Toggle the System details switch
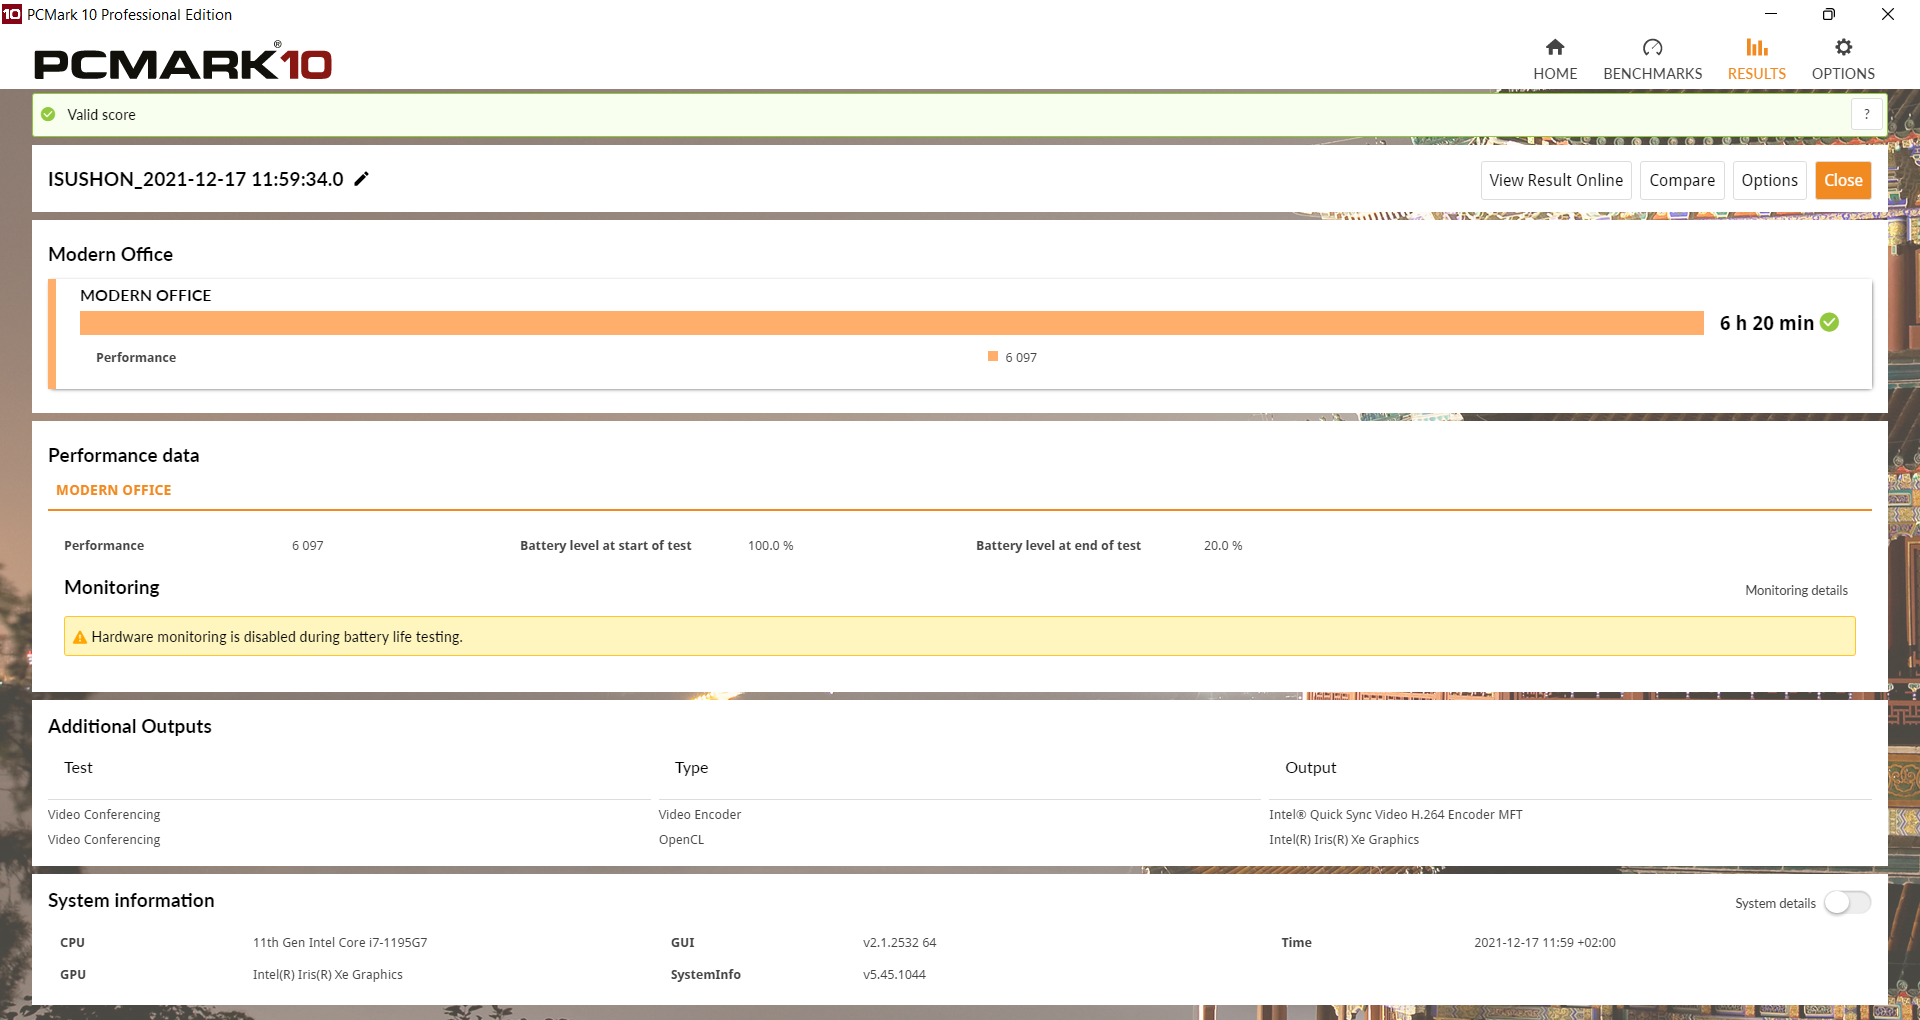Viewport: 1920px width, 1020px height. click(1847, 903)
